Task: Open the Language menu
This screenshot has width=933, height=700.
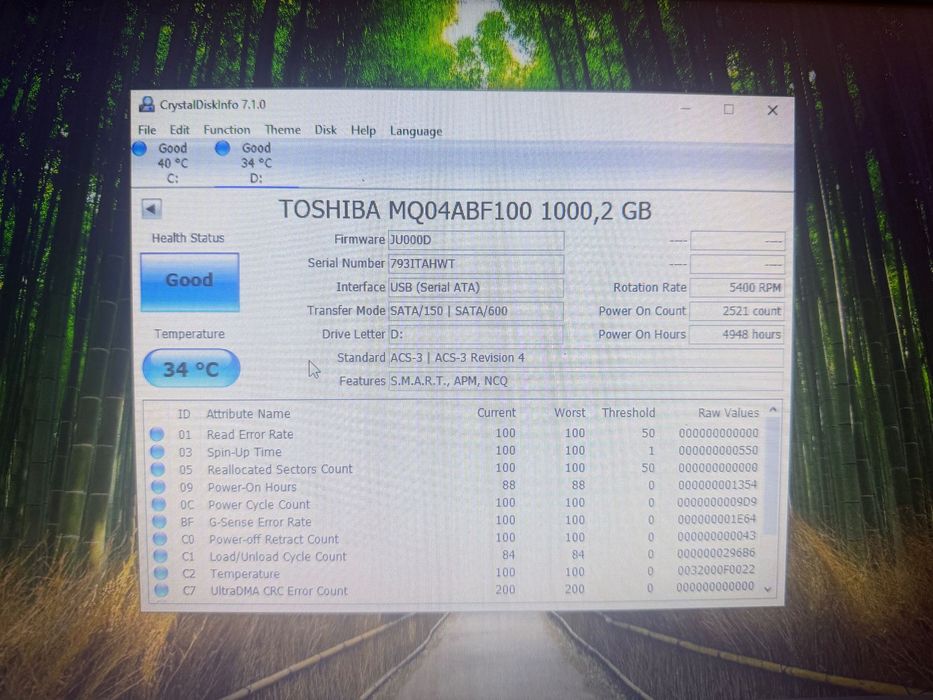Action: click(416, 131)
